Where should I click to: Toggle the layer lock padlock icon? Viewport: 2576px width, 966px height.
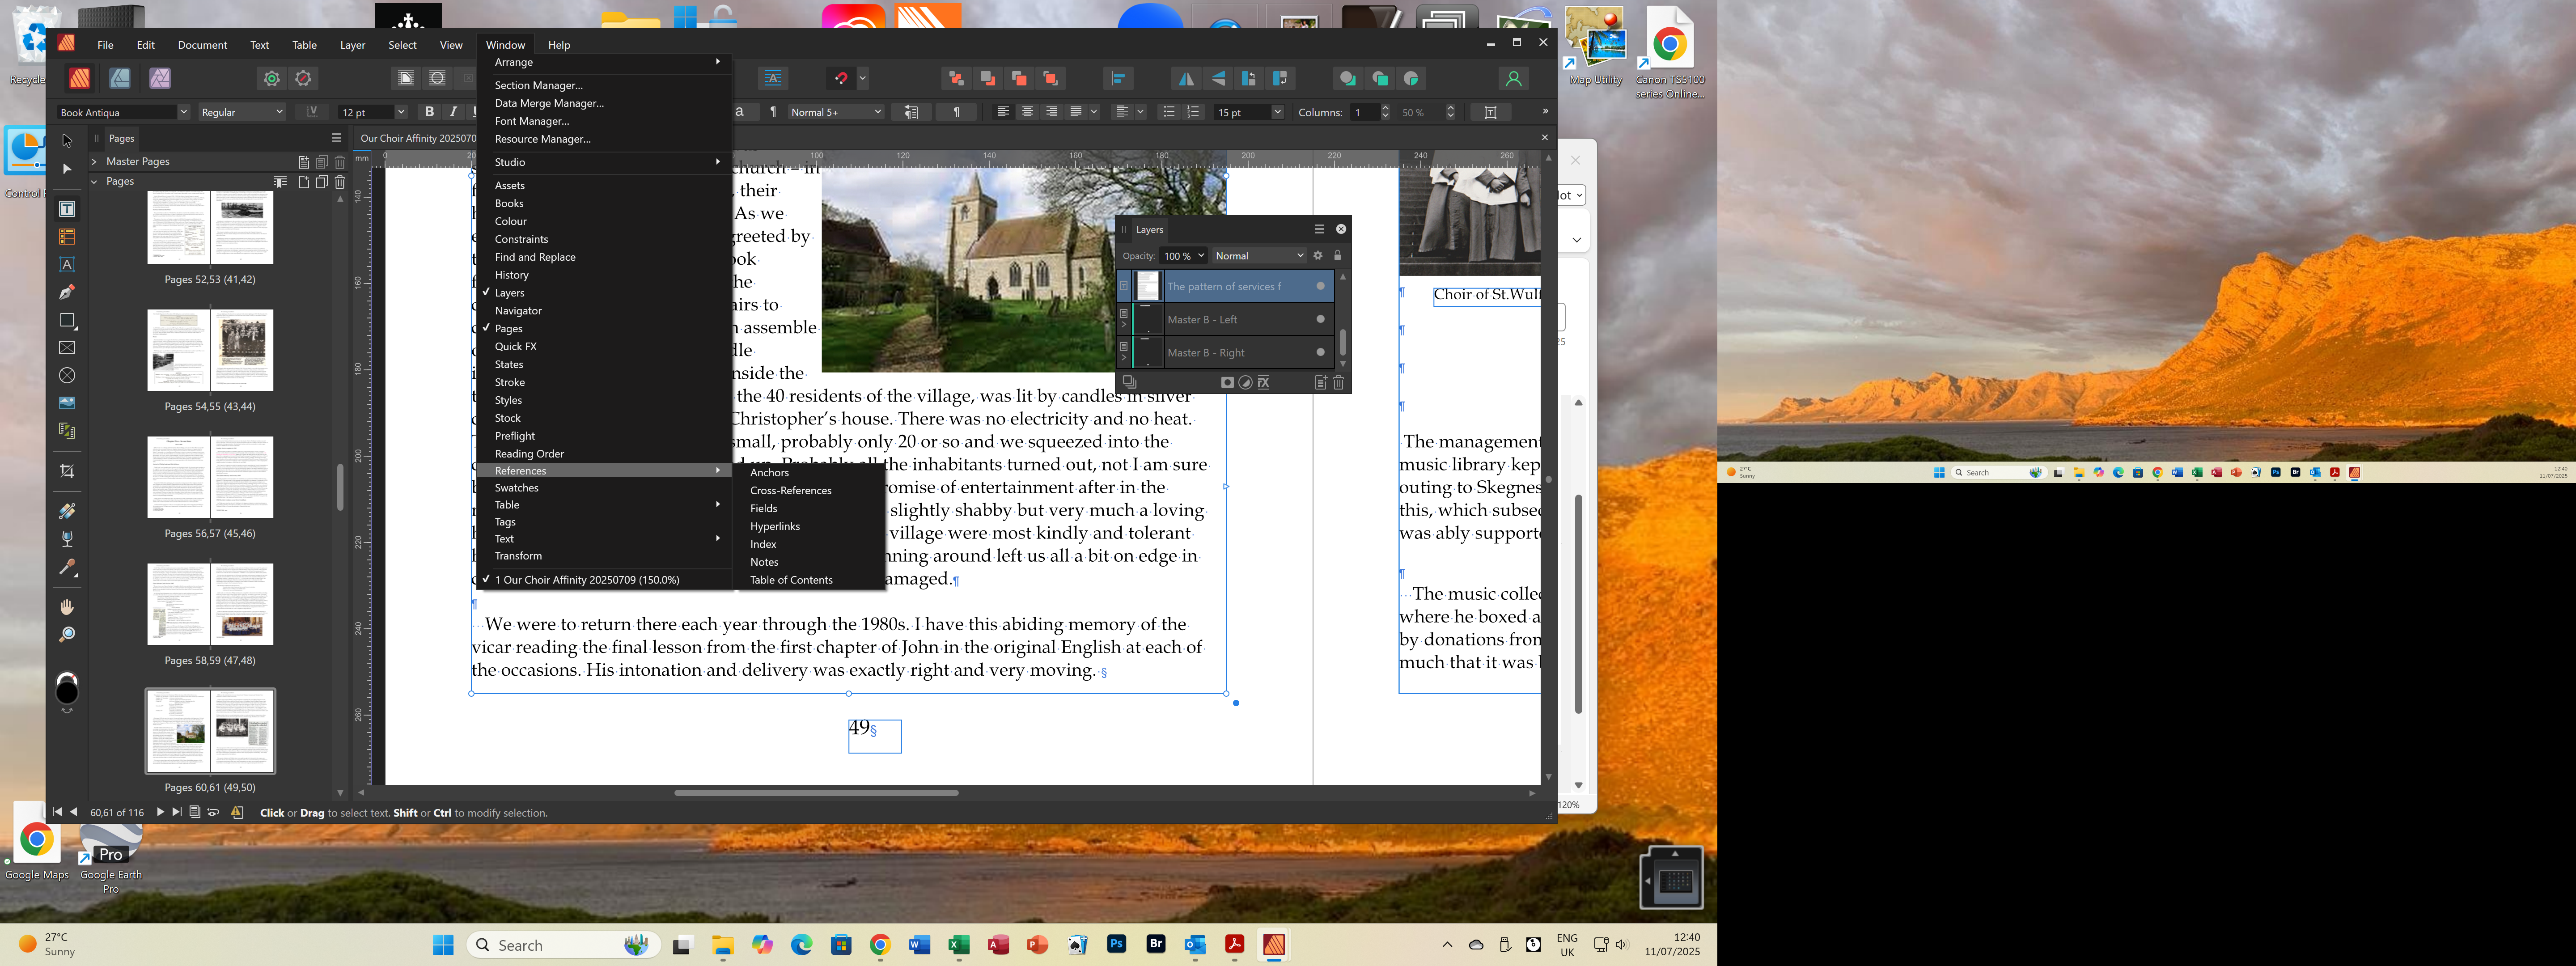pos(1338,256)
